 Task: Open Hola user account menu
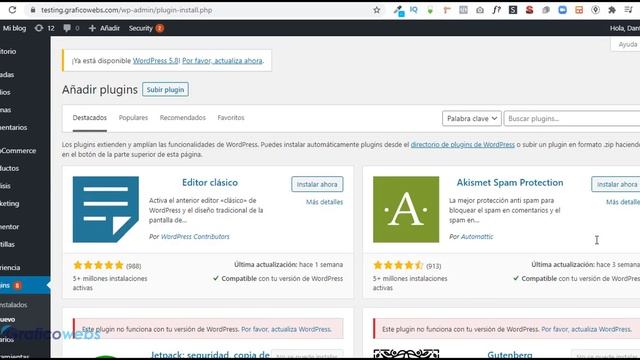click(624, 28)
